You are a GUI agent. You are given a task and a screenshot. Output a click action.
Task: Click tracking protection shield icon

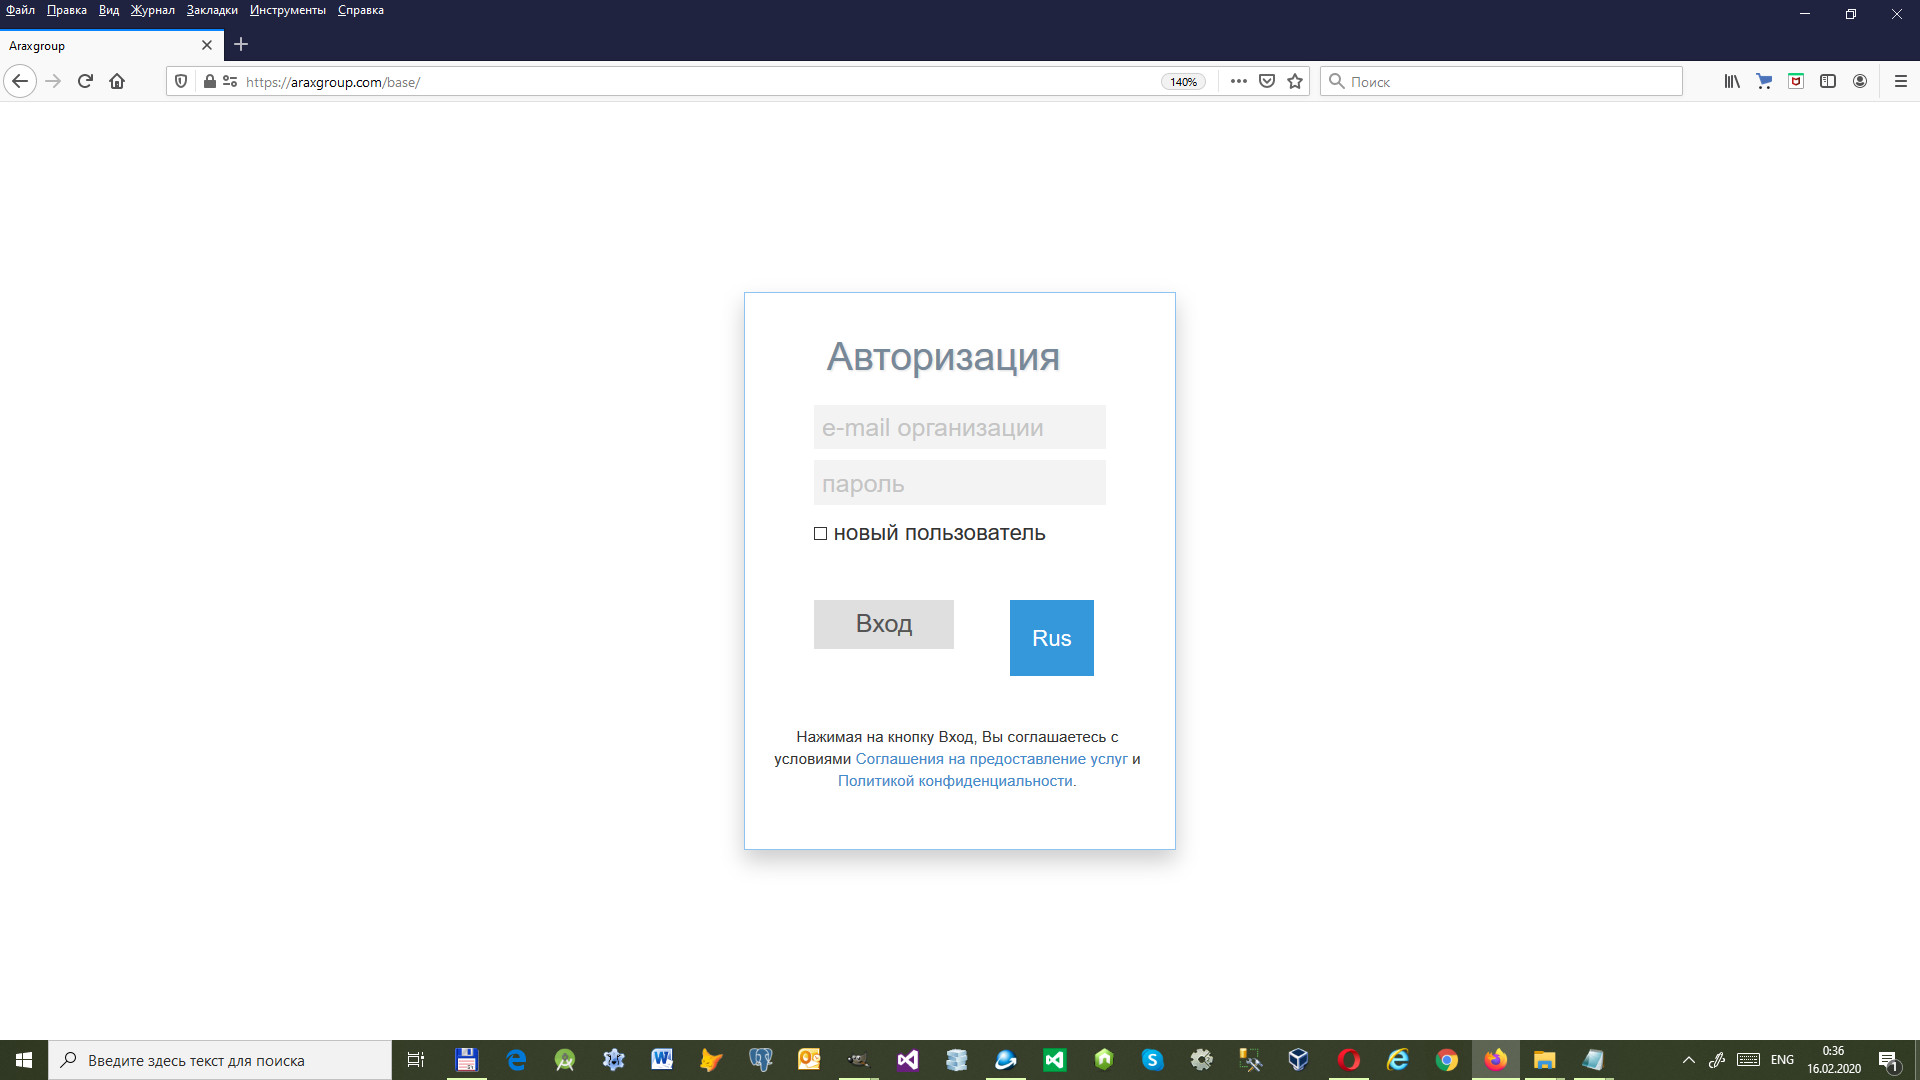pos(181,82)
